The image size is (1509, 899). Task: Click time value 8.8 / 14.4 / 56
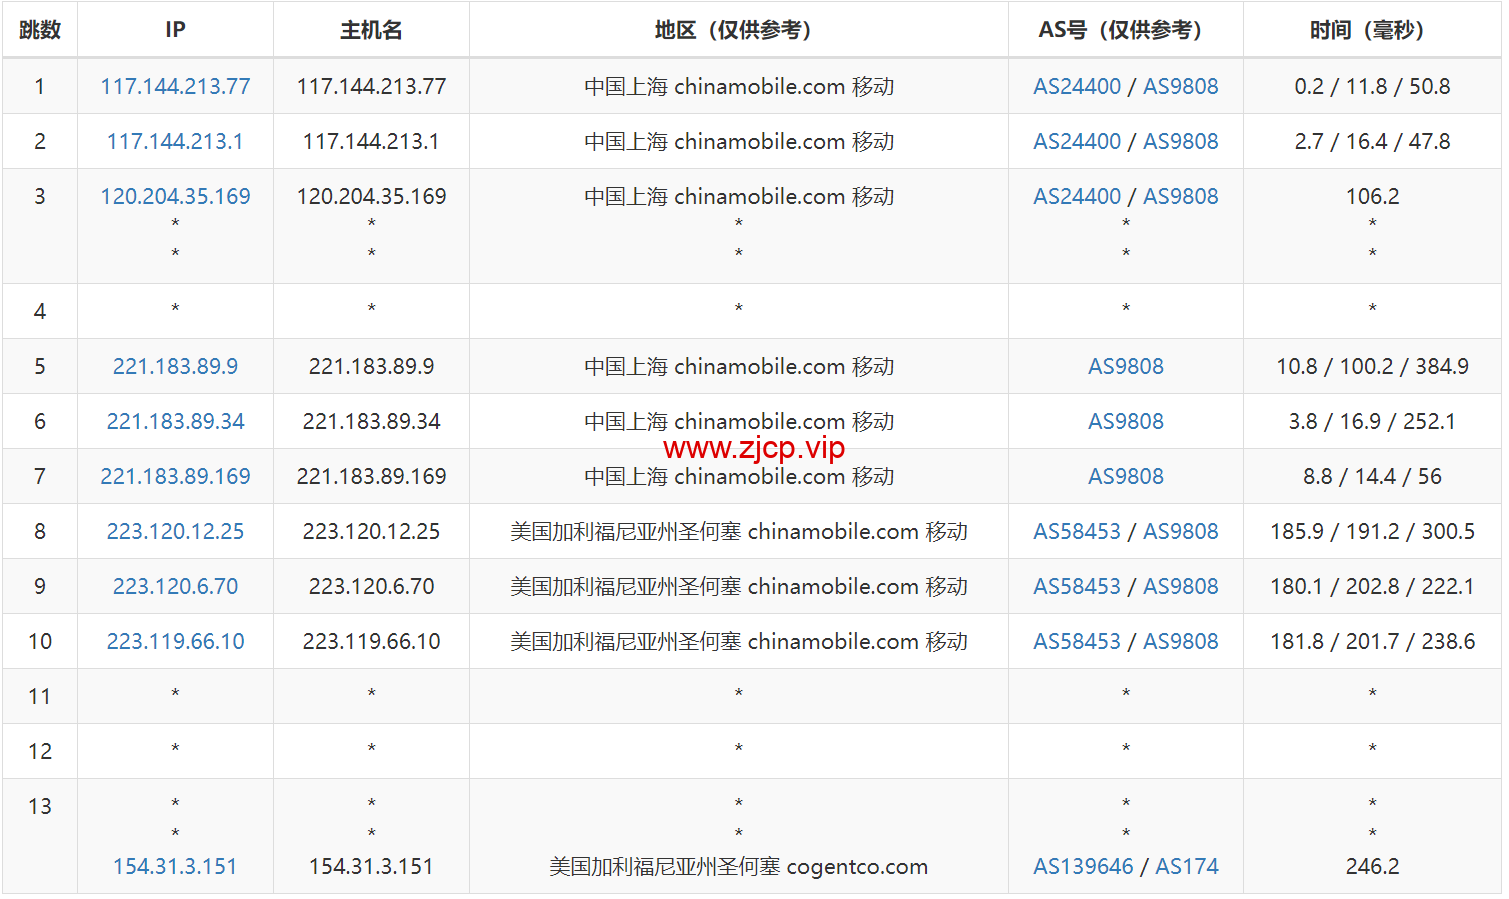click(x=1372, y=477)
